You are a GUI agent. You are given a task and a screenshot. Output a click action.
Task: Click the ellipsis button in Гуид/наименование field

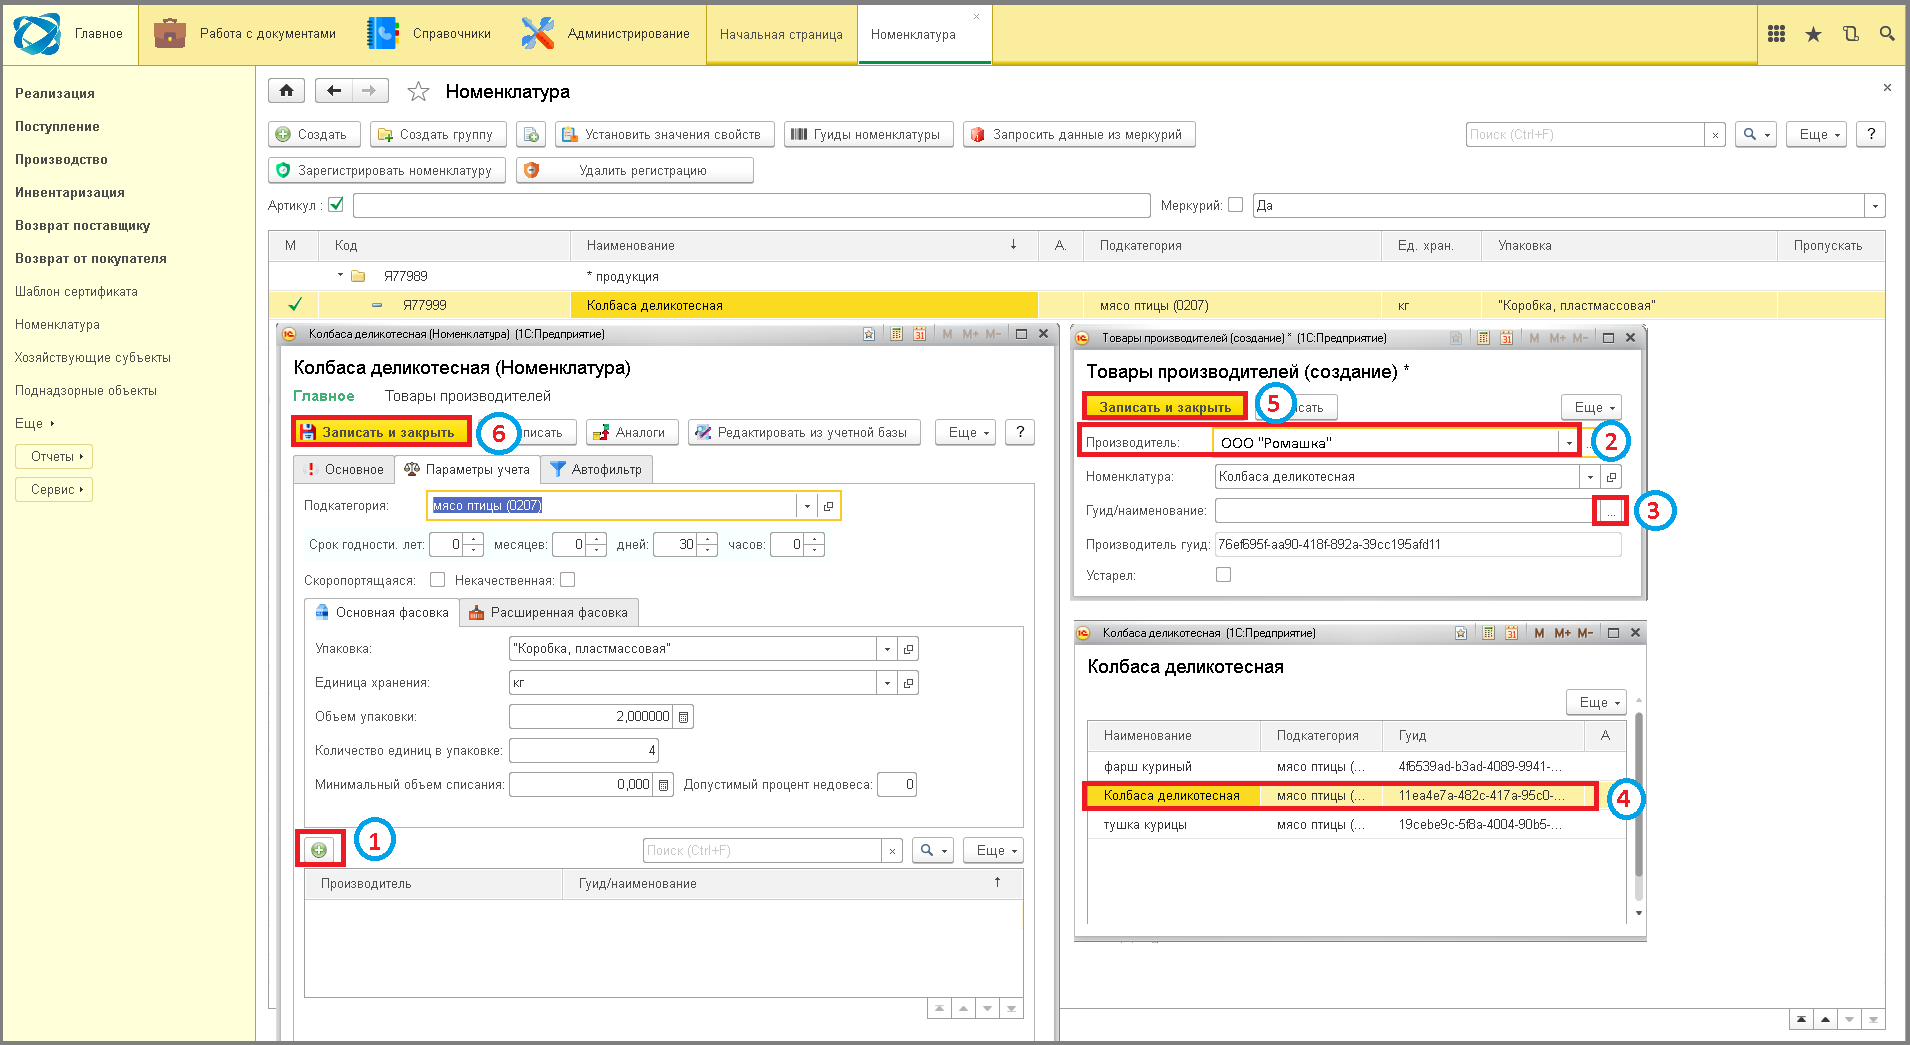[1610, 511]
